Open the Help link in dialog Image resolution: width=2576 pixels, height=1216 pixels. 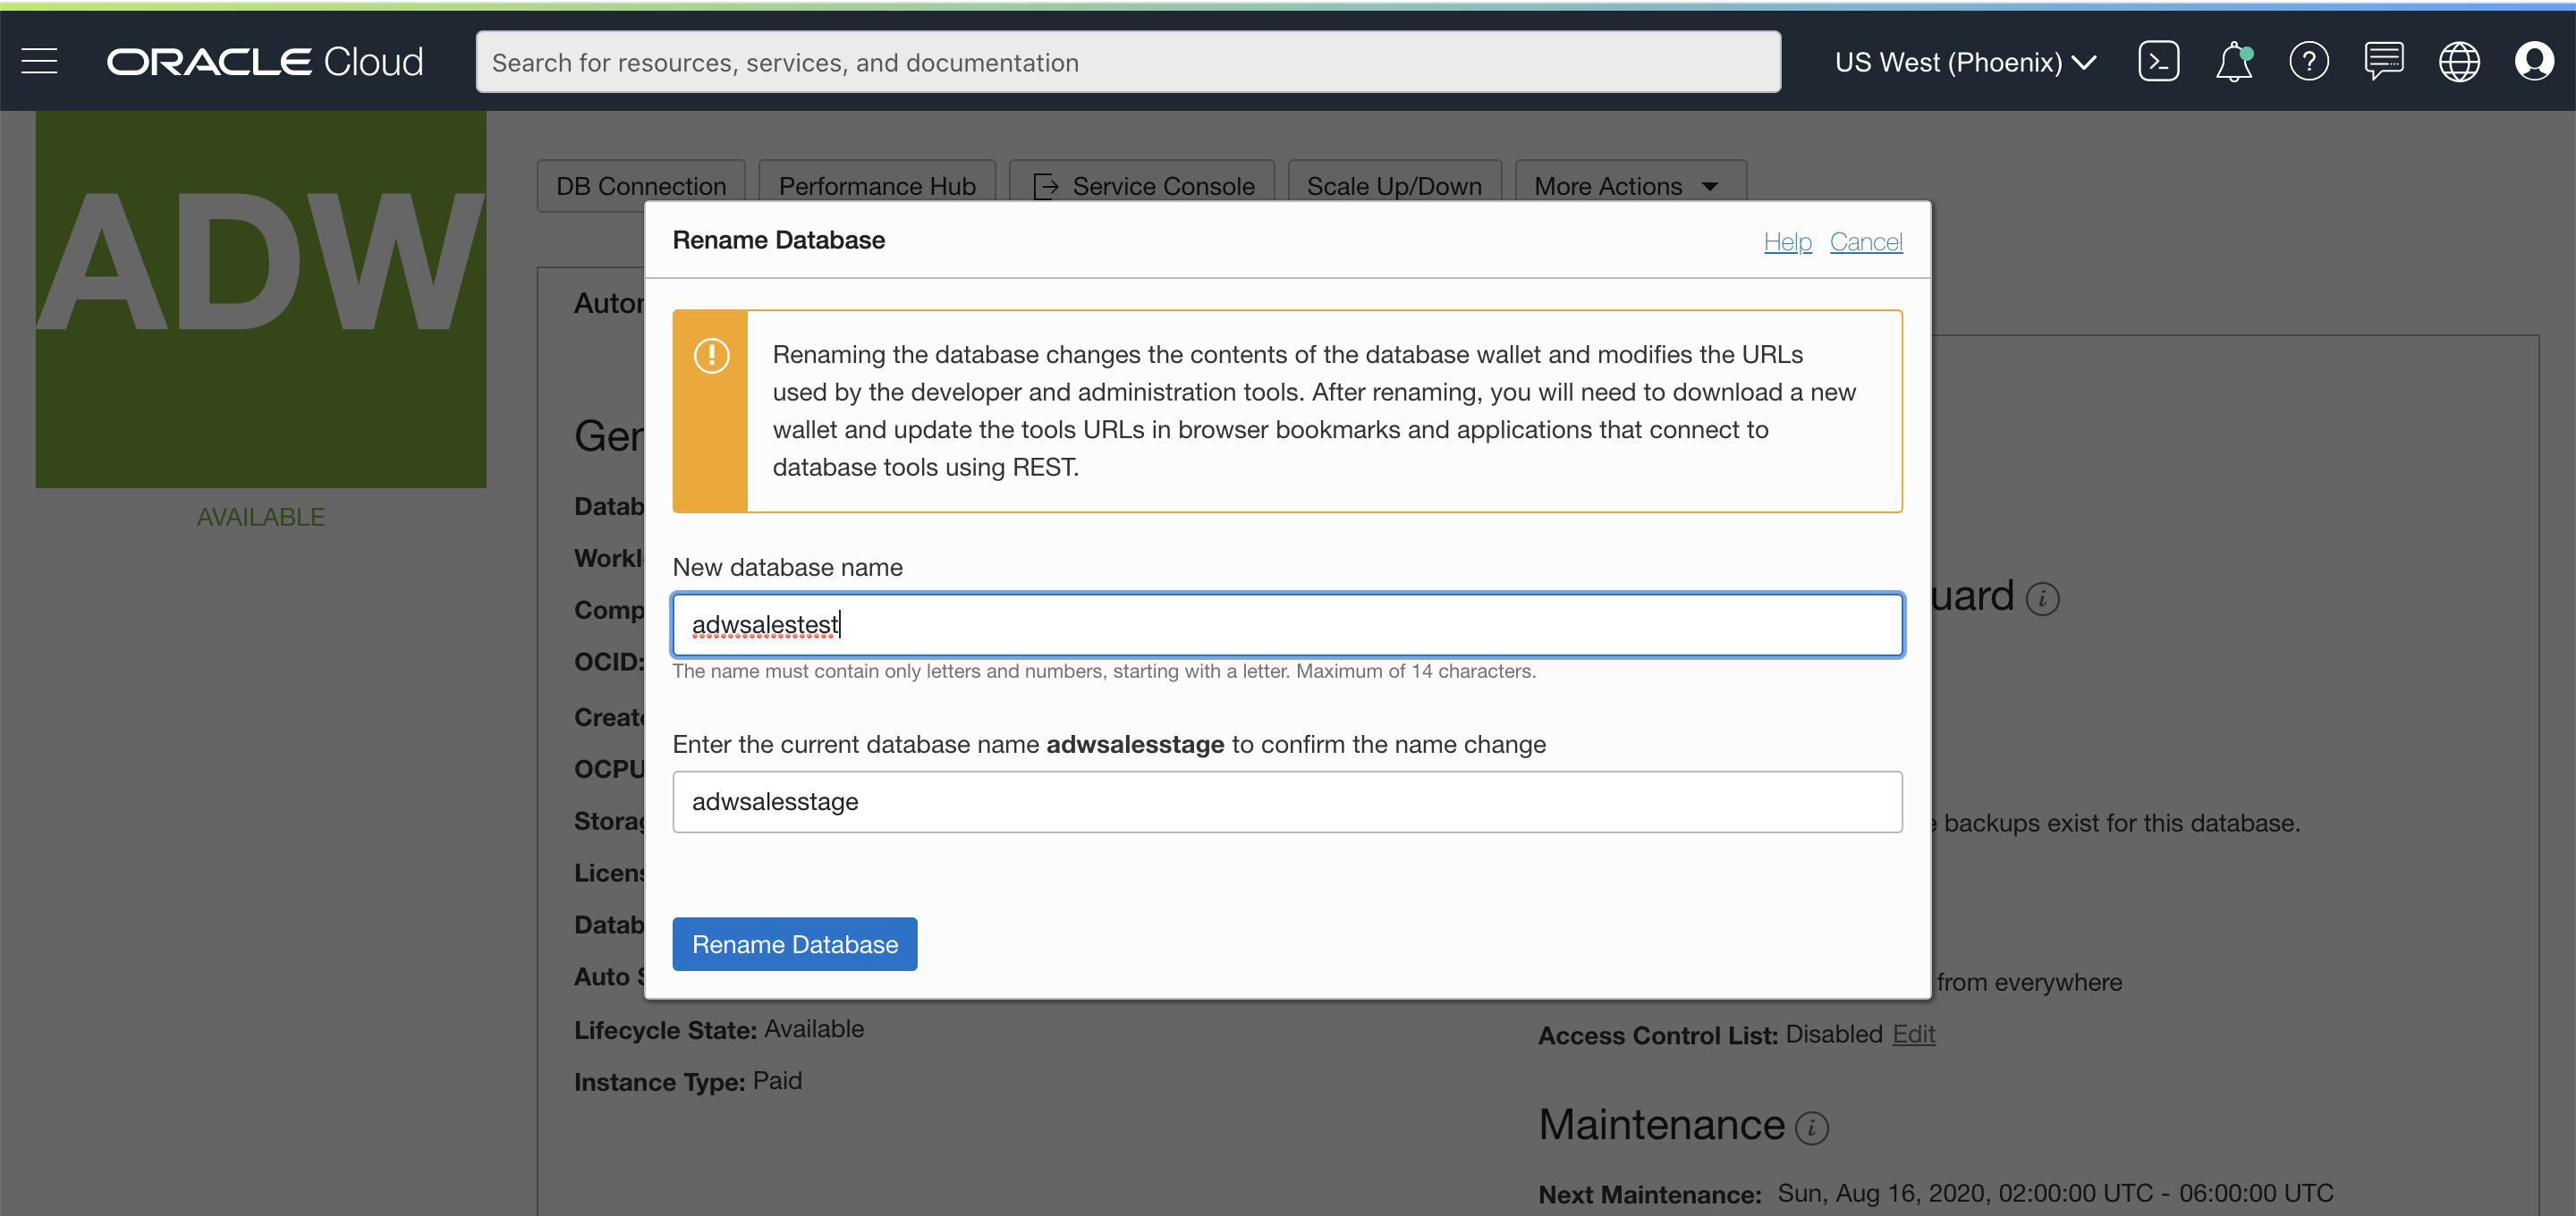pyautogui.click(x=1787, y=242)
